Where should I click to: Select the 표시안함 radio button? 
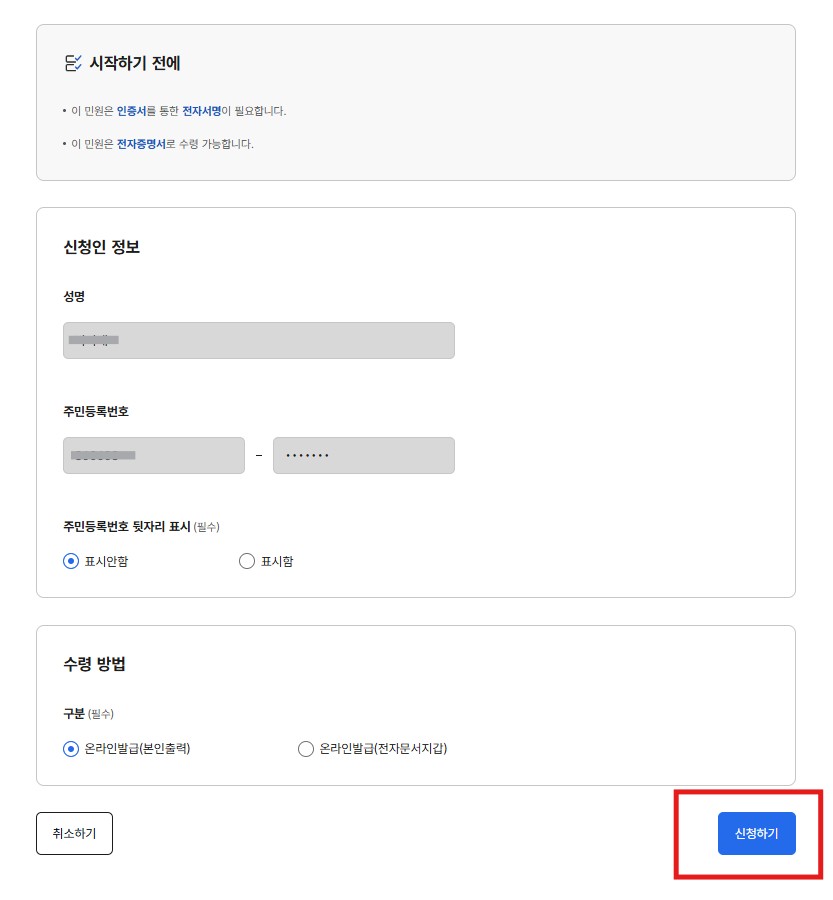coord(70,561)
